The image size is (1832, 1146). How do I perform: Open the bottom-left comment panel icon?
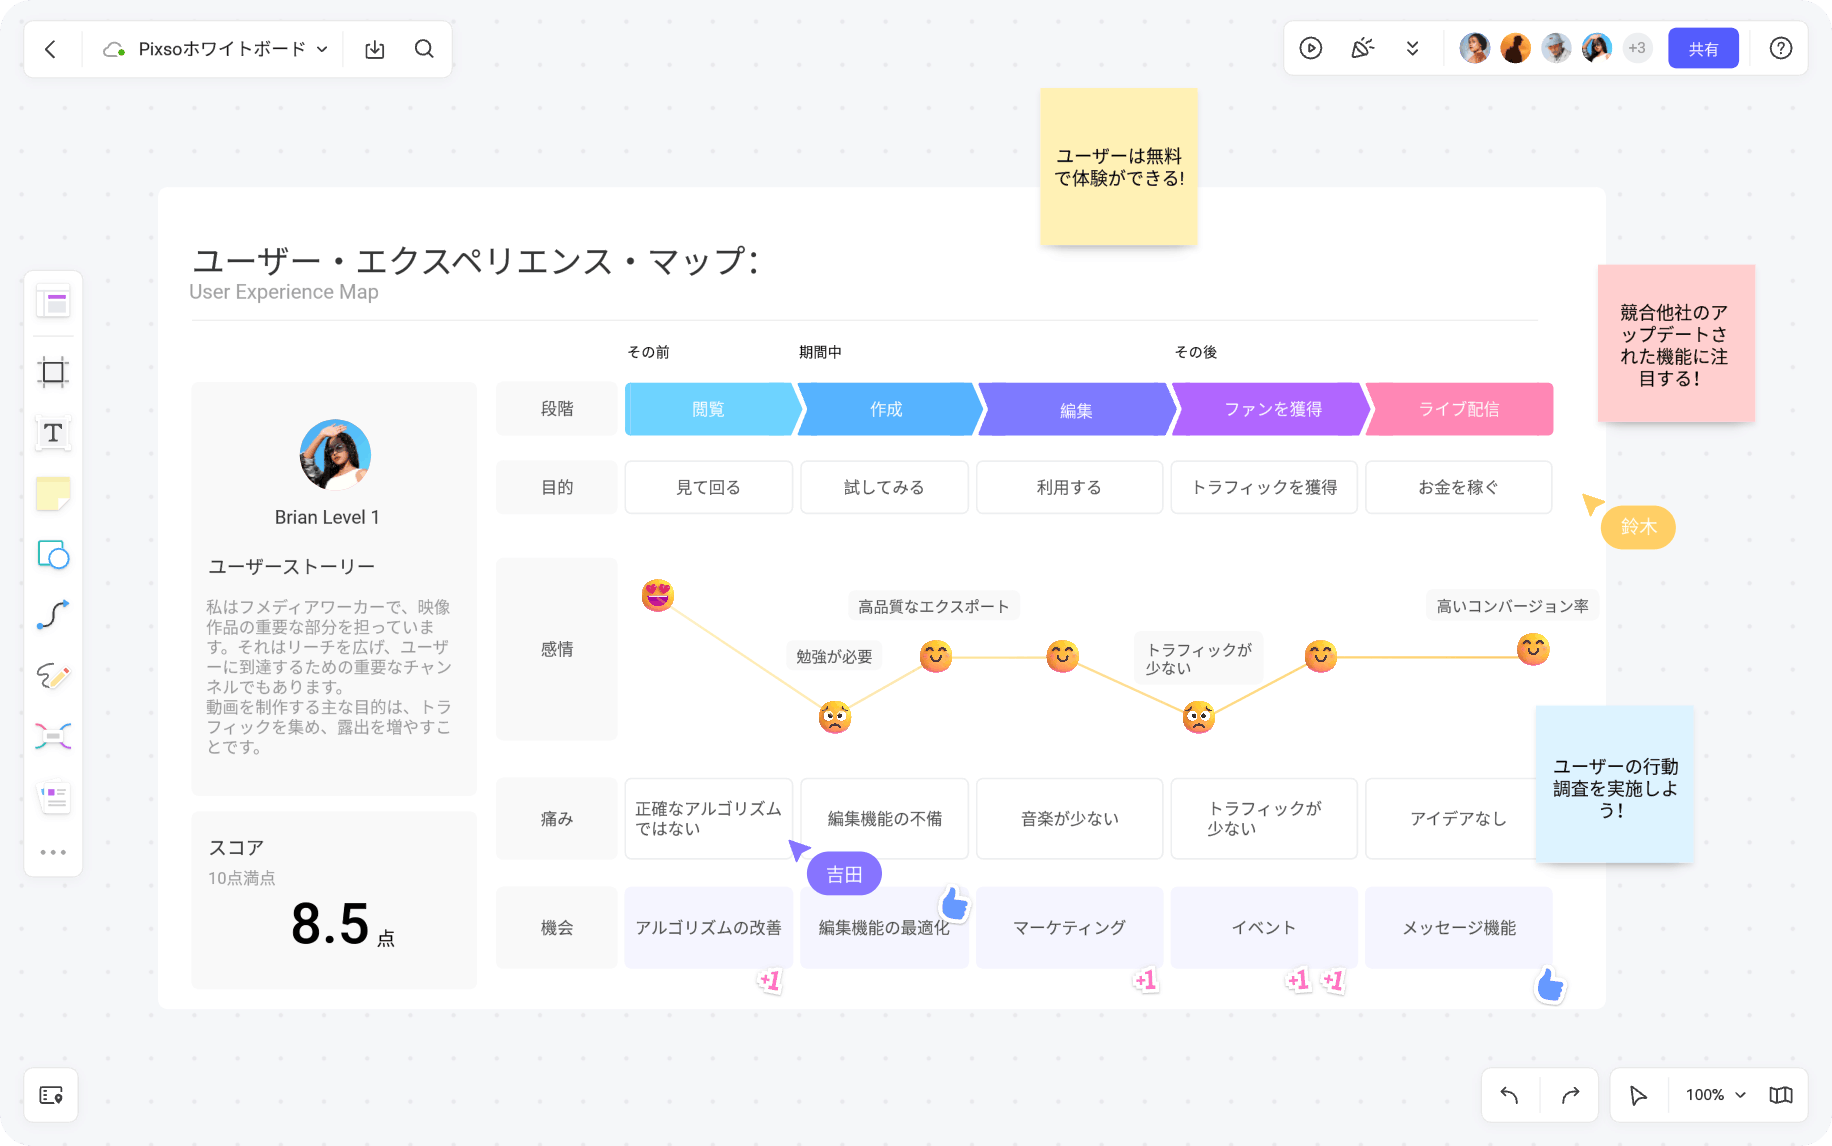click(x=51, y=1095)
